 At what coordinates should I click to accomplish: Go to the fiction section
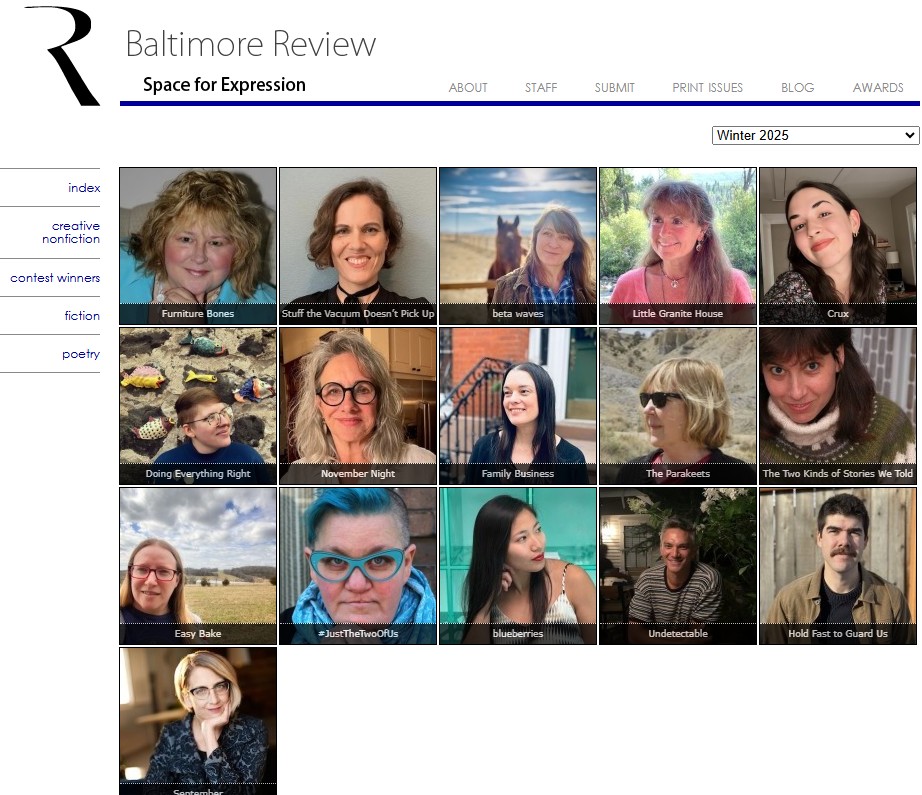82,316
